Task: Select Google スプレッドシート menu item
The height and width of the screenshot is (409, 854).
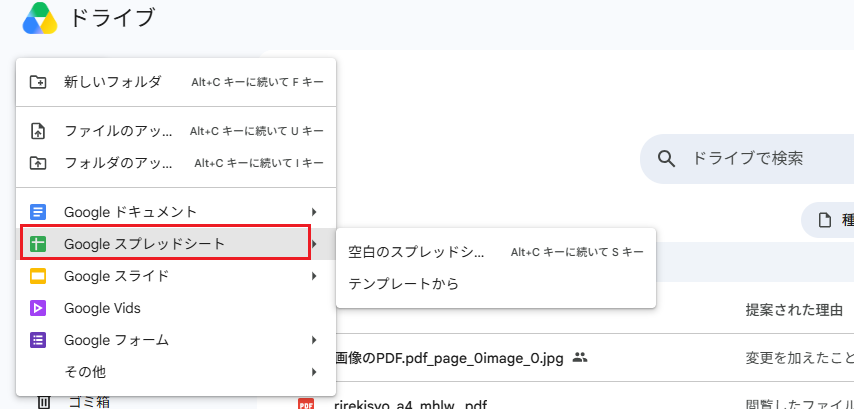Action: pos(176,243)
